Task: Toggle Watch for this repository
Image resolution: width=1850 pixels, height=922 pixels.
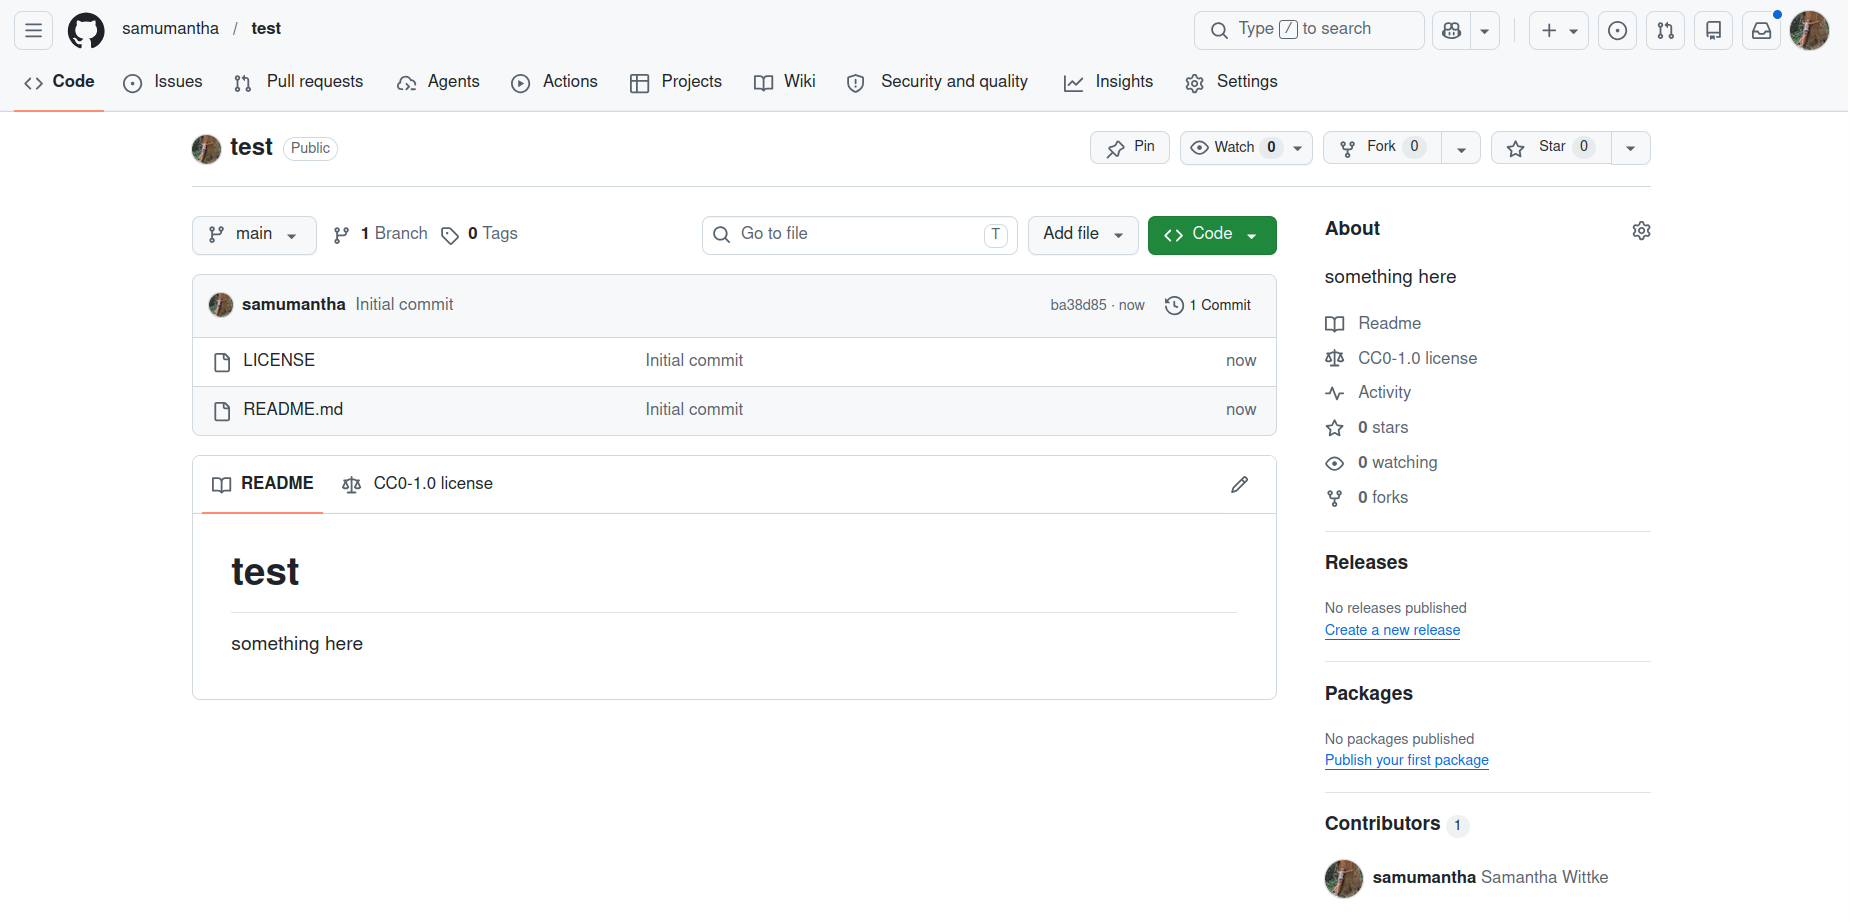Action: coord(1234,148)
